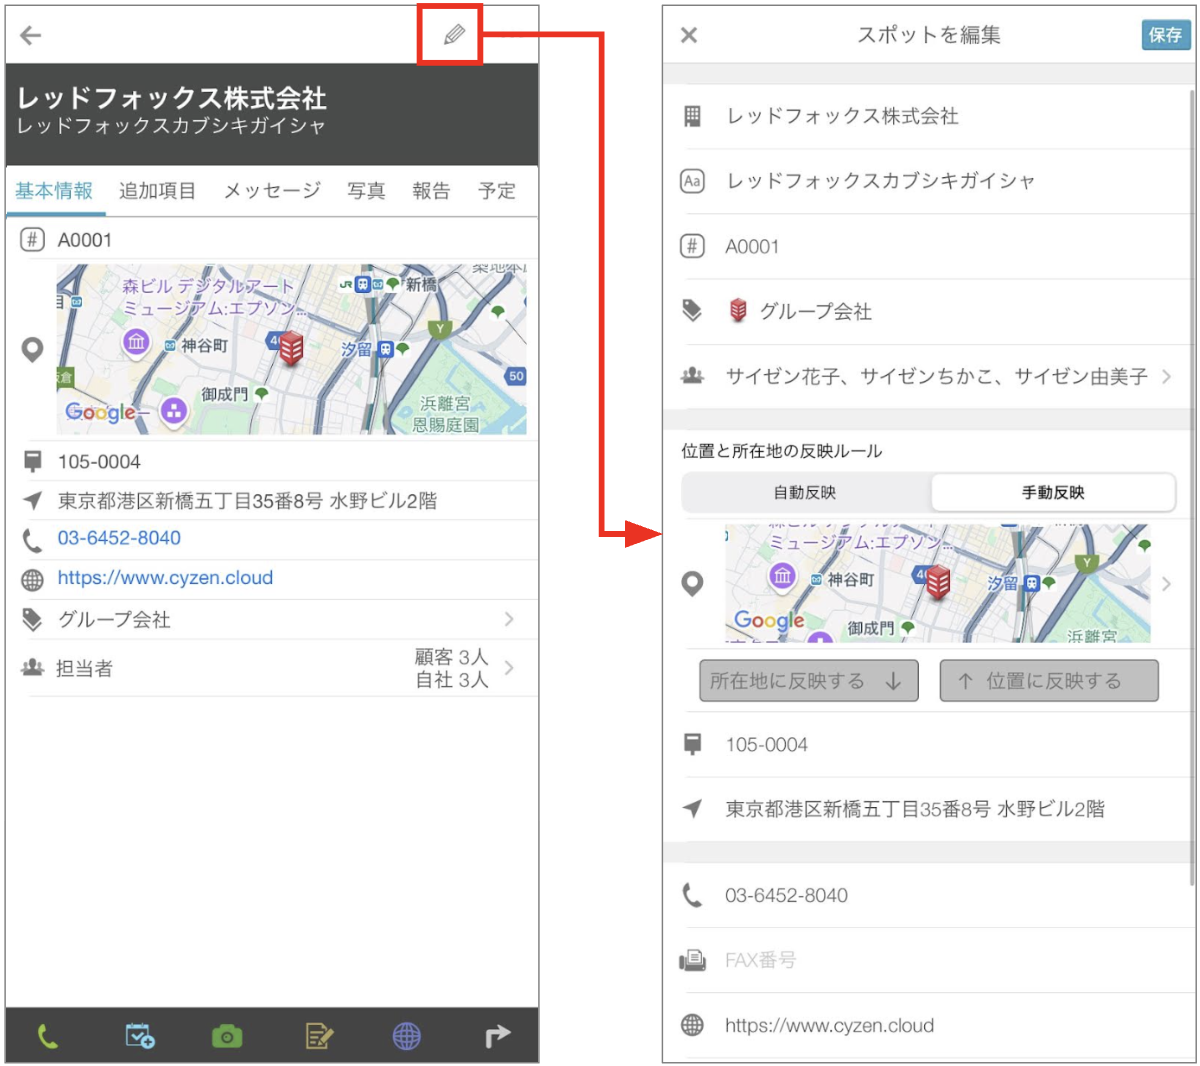Select 自動反映 option
Image resolution: width=1200 pixels, height=1066 pixels.
click(806, 492)
